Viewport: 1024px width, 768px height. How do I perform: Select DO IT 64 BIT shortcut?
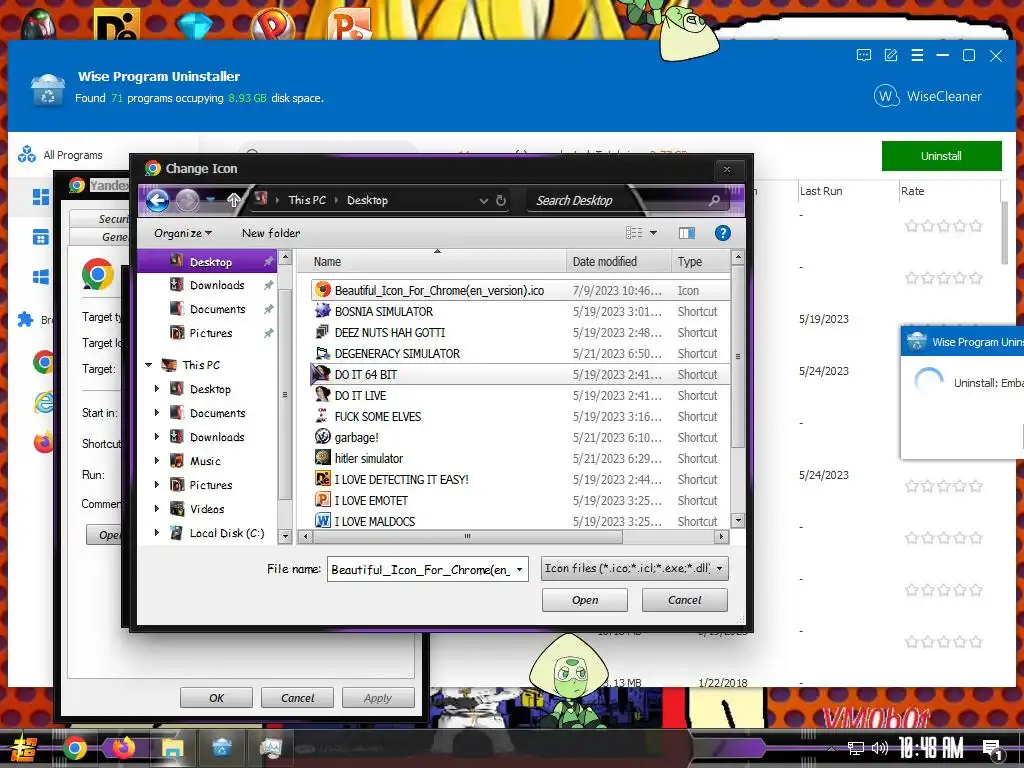pyautogui.click(x=520, y=374)
